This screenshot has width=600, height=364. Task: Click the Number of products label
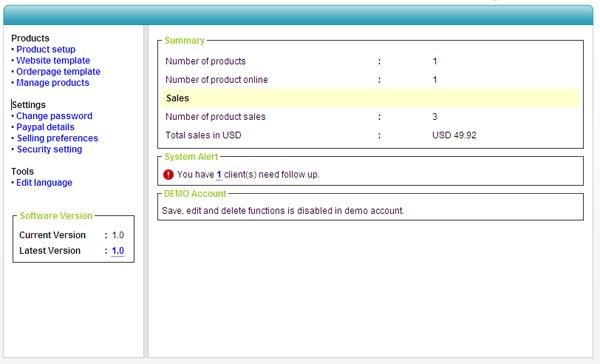click(x=205, y=61)
